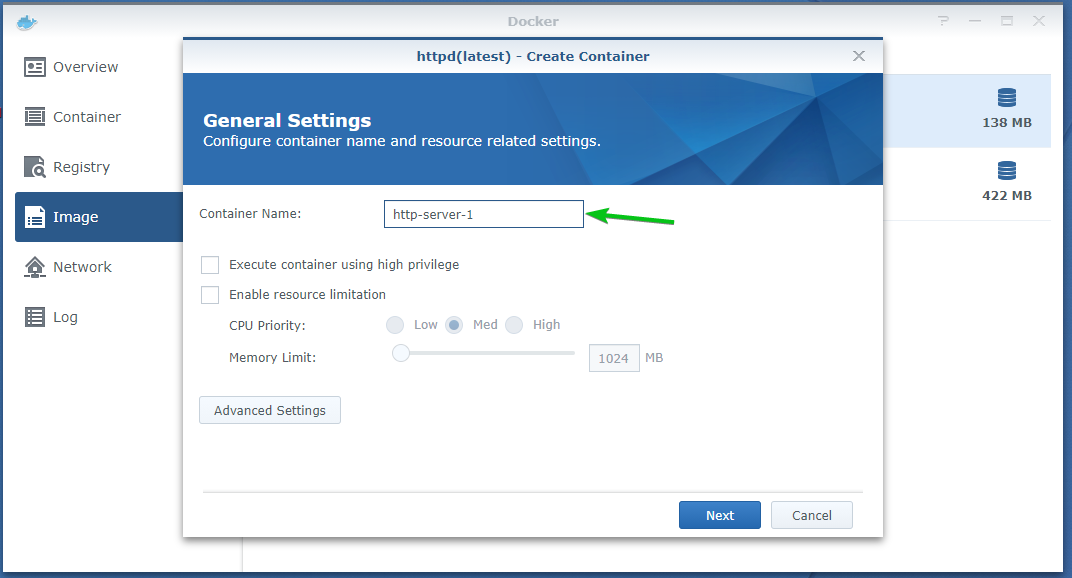The width and height of the screenshot is (1072, 578).
Task: Switch to the Registry section
Action: [x=81, y=167]
